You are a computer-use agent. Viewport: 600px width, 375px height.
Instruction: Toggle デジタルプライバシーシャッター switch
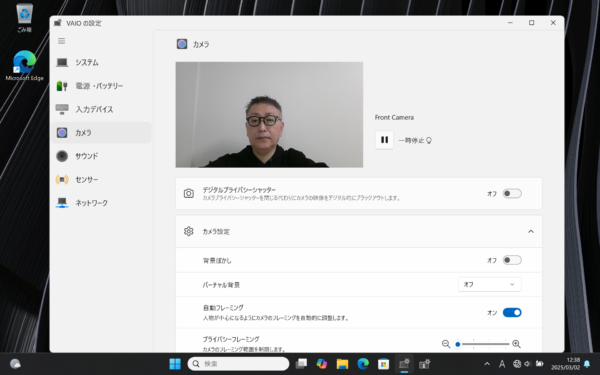512,193
